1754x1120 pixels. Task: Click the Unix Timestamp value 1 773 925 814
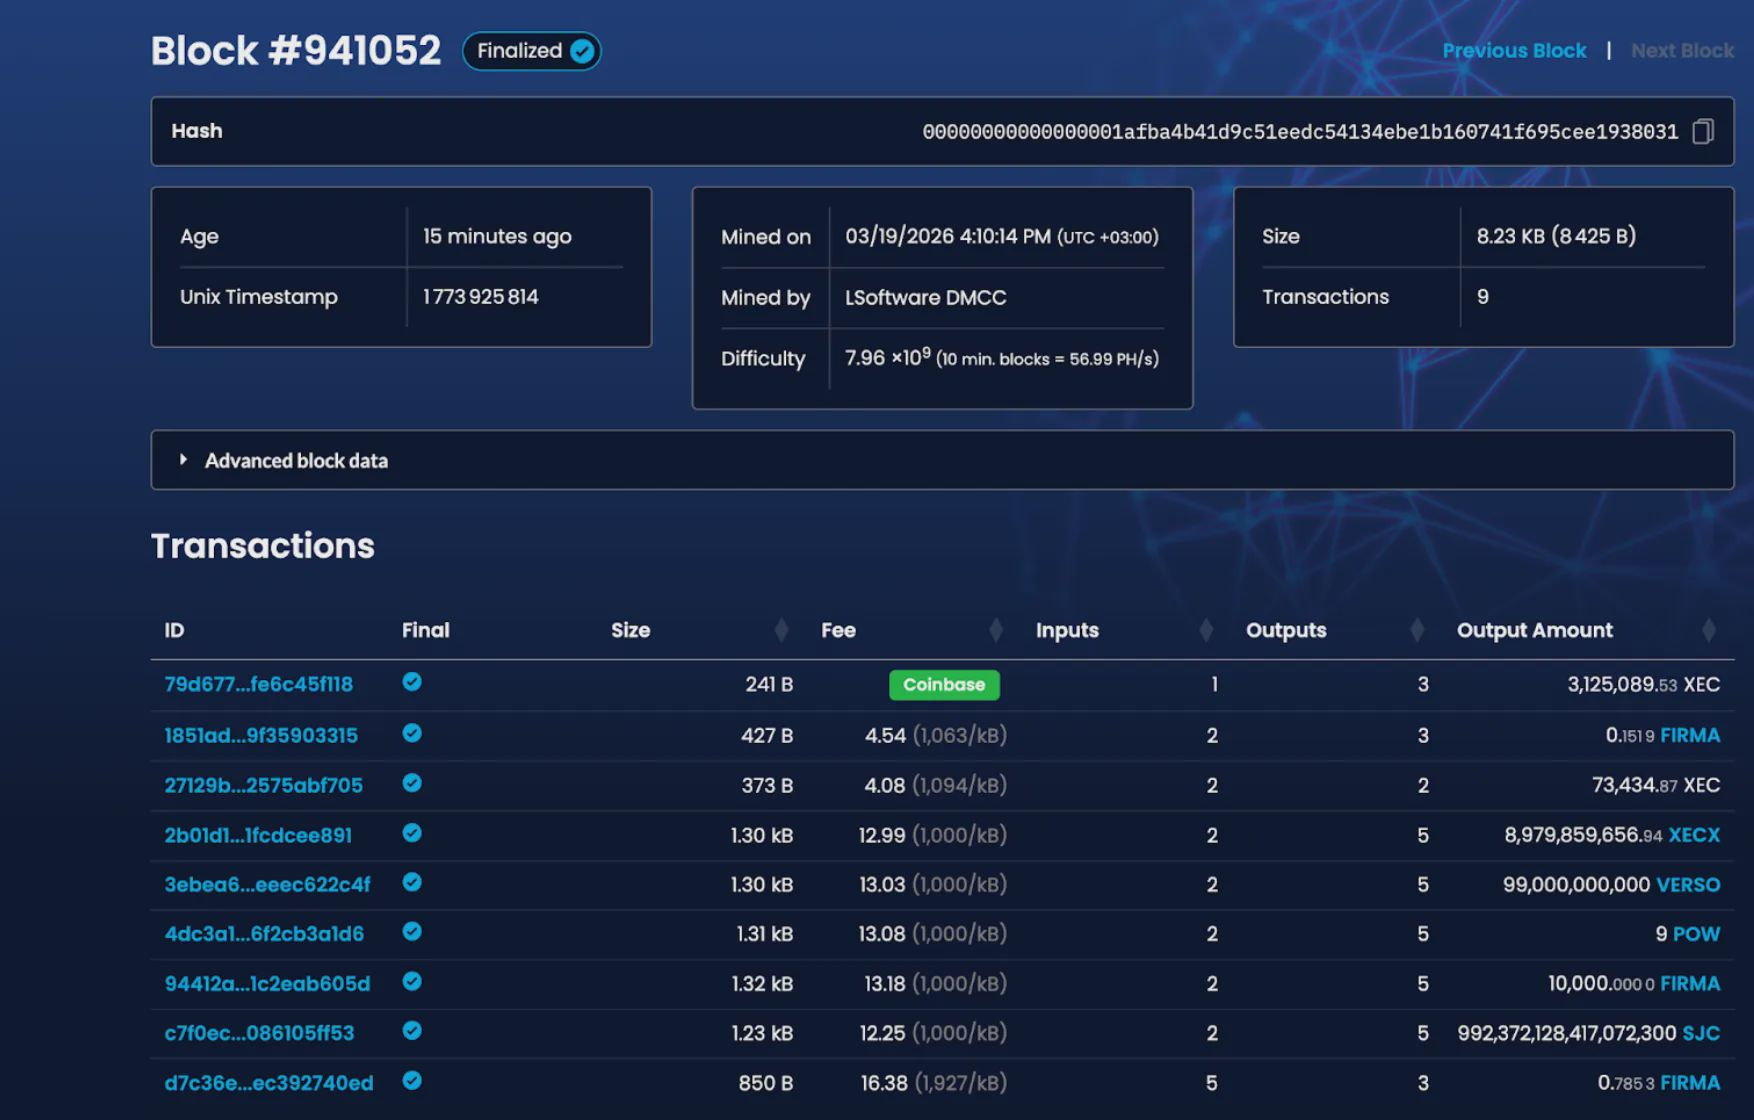[x=480, y=296]
